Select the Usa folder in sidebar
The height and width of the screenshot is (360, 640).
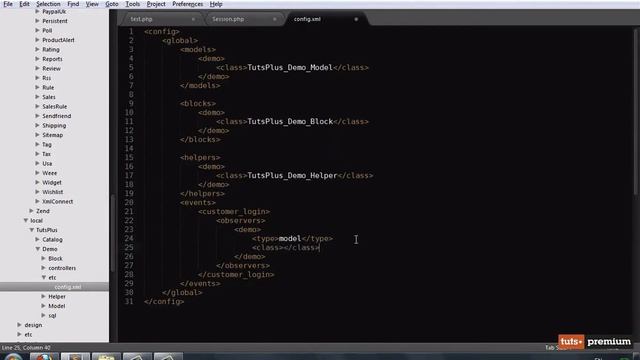pyautogui.click(x=47, y=163)
